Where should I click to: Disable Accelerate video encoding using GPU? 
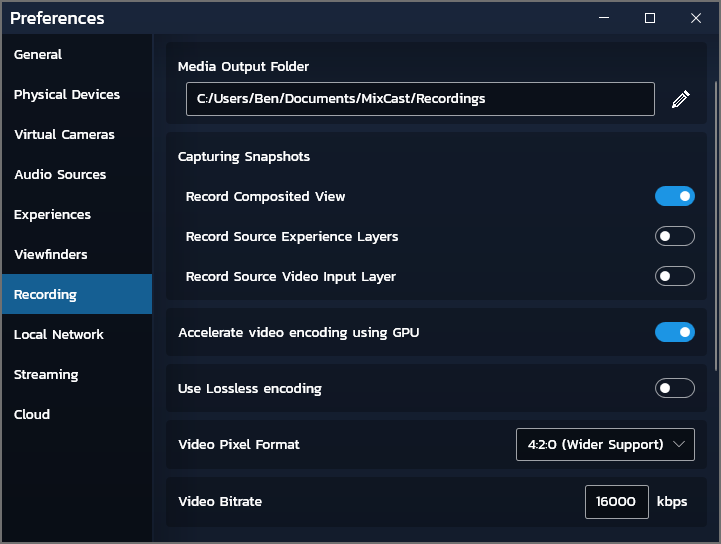[x=675, y=332]
